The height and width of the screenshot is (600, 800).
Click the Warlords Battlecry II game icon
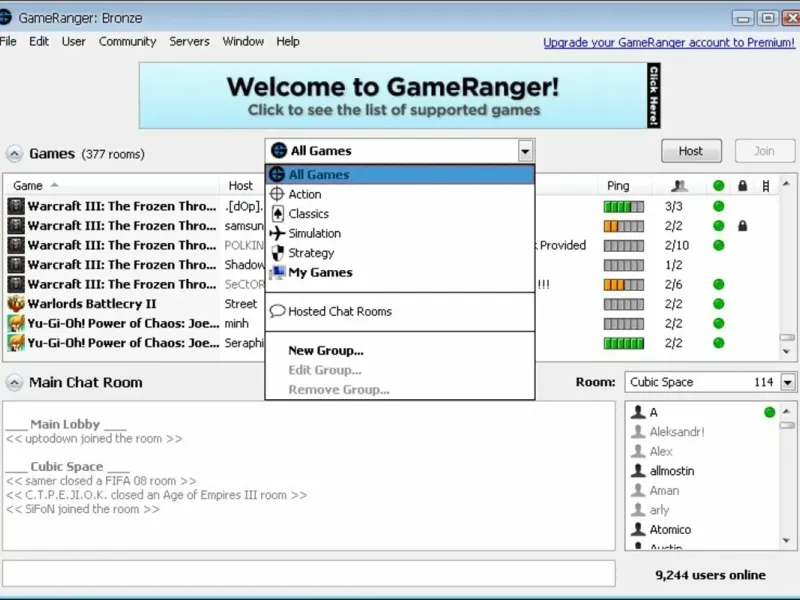[x=16, y=304]
